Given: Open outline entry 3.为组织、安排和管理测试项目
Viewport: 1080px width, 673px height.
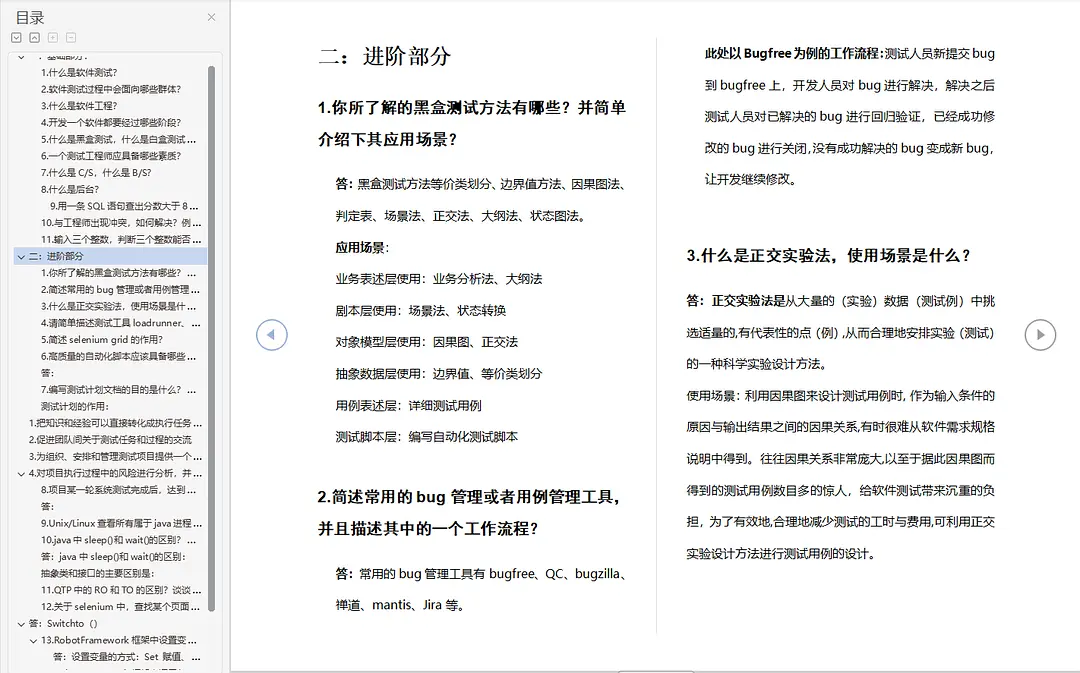Looking at the screenshot, I should point(116,457).
